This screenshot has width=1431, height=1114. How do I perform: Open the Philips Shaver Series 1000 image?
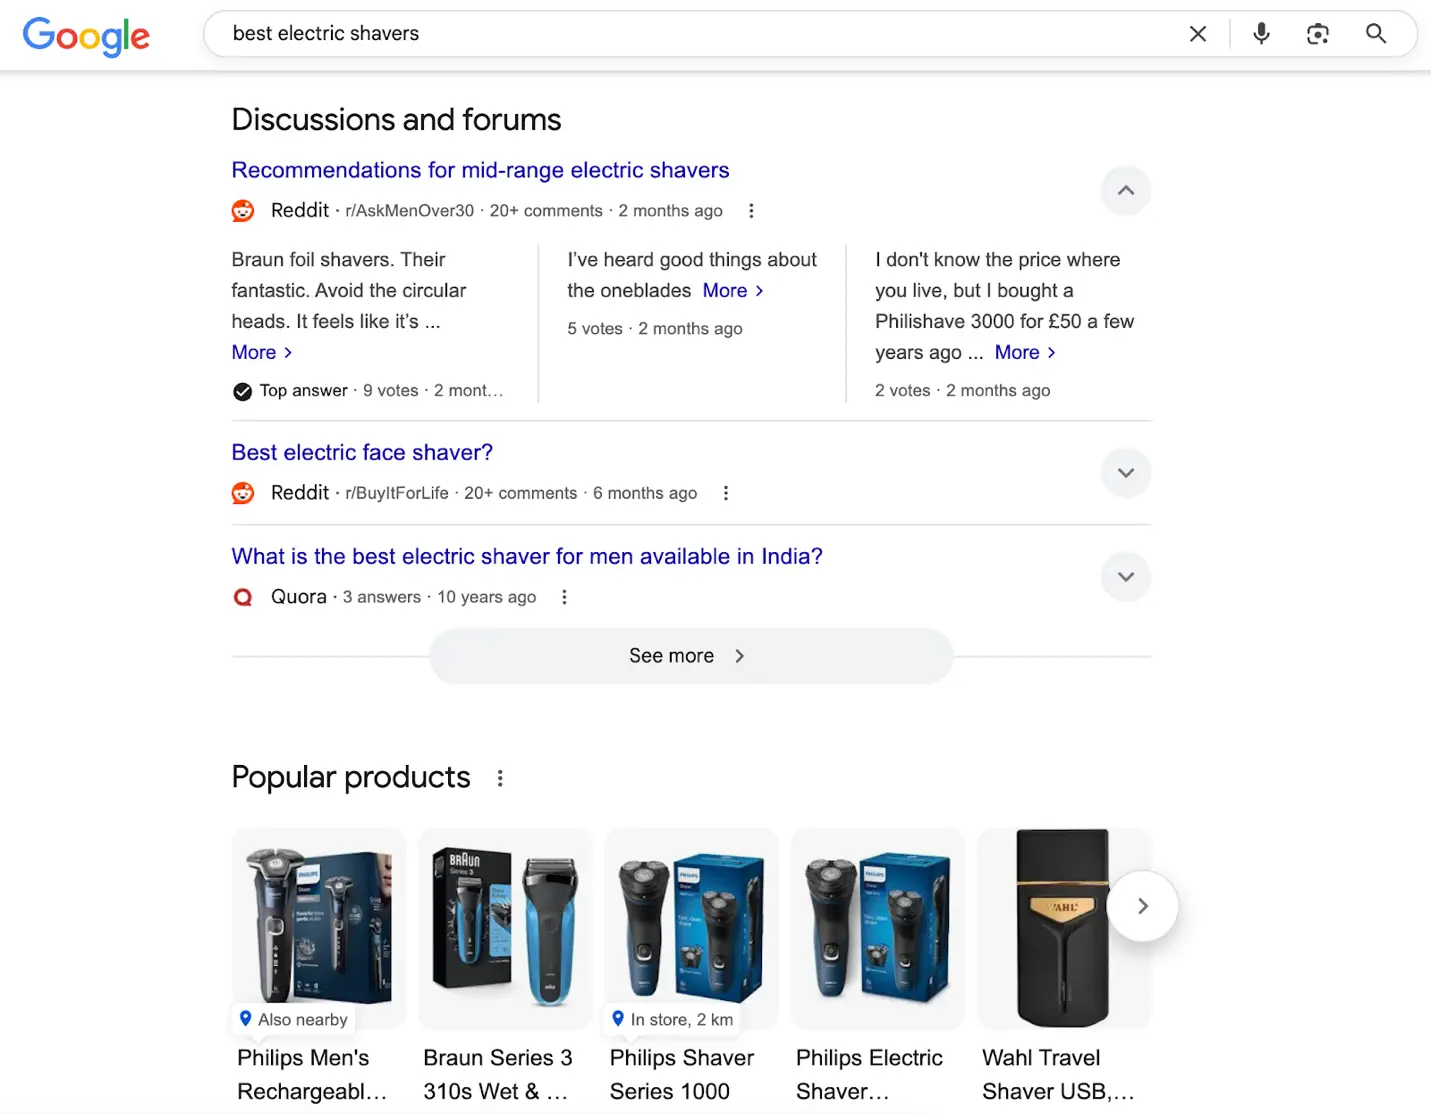click(x=691, y=926)
